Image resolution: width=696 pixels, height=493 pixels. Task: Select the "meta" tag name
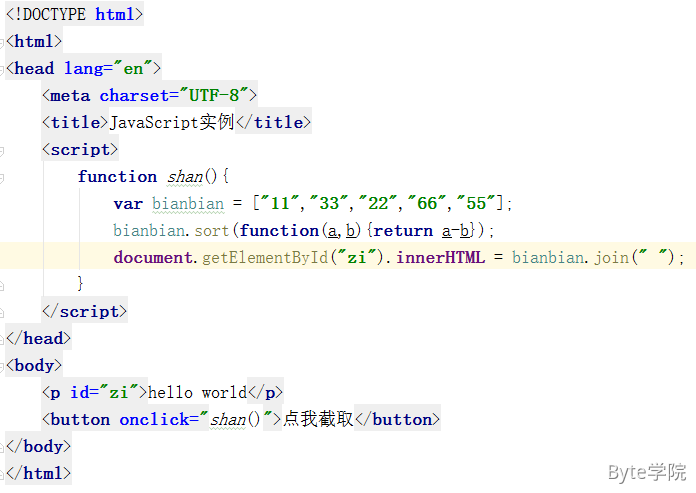coord(70,96)
